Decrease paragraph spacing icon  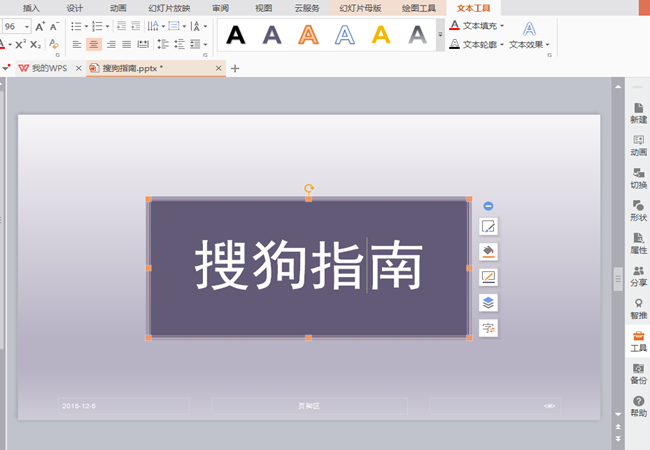pos(179,44)
